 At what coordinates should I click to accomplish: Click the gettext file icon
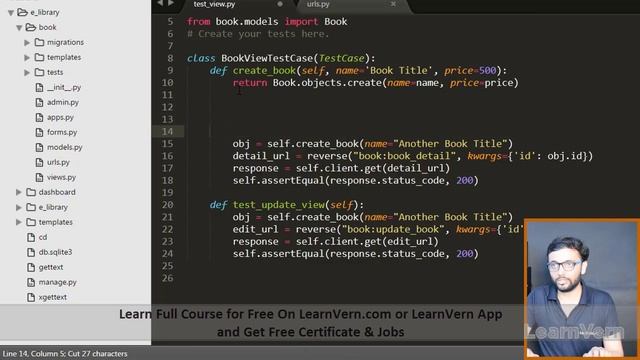(x=31, y=267)
